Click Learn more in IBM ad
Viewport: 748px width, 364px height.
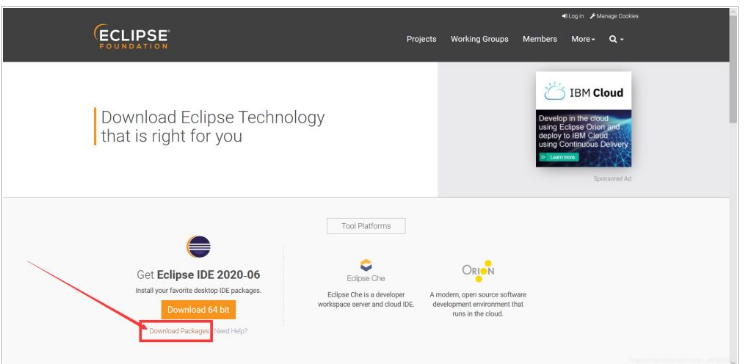tap(559, 157)
